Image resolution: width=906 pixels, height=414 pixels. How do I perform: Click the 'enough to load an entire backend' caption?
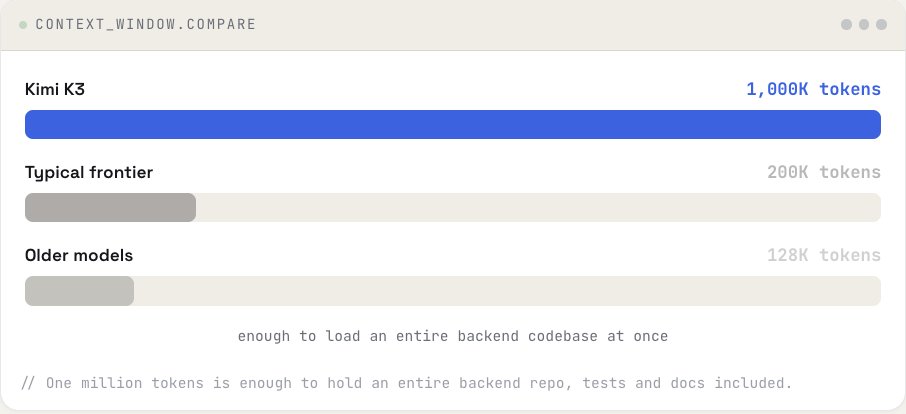(453, 336)
